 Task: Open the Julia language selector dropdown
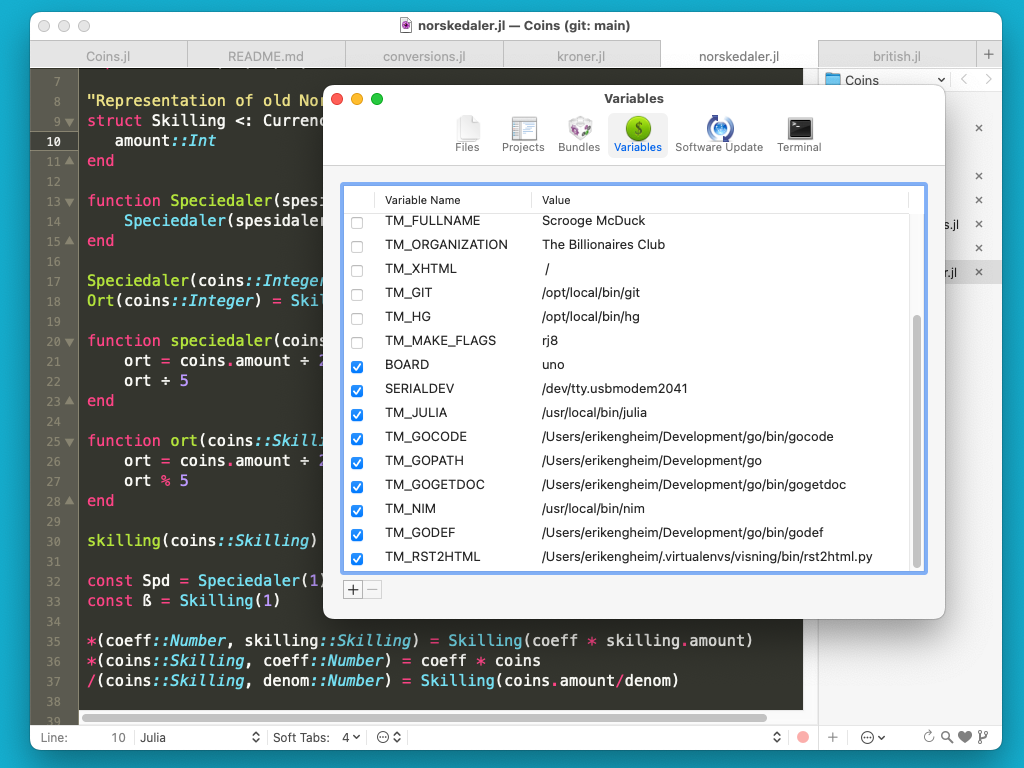200,737
